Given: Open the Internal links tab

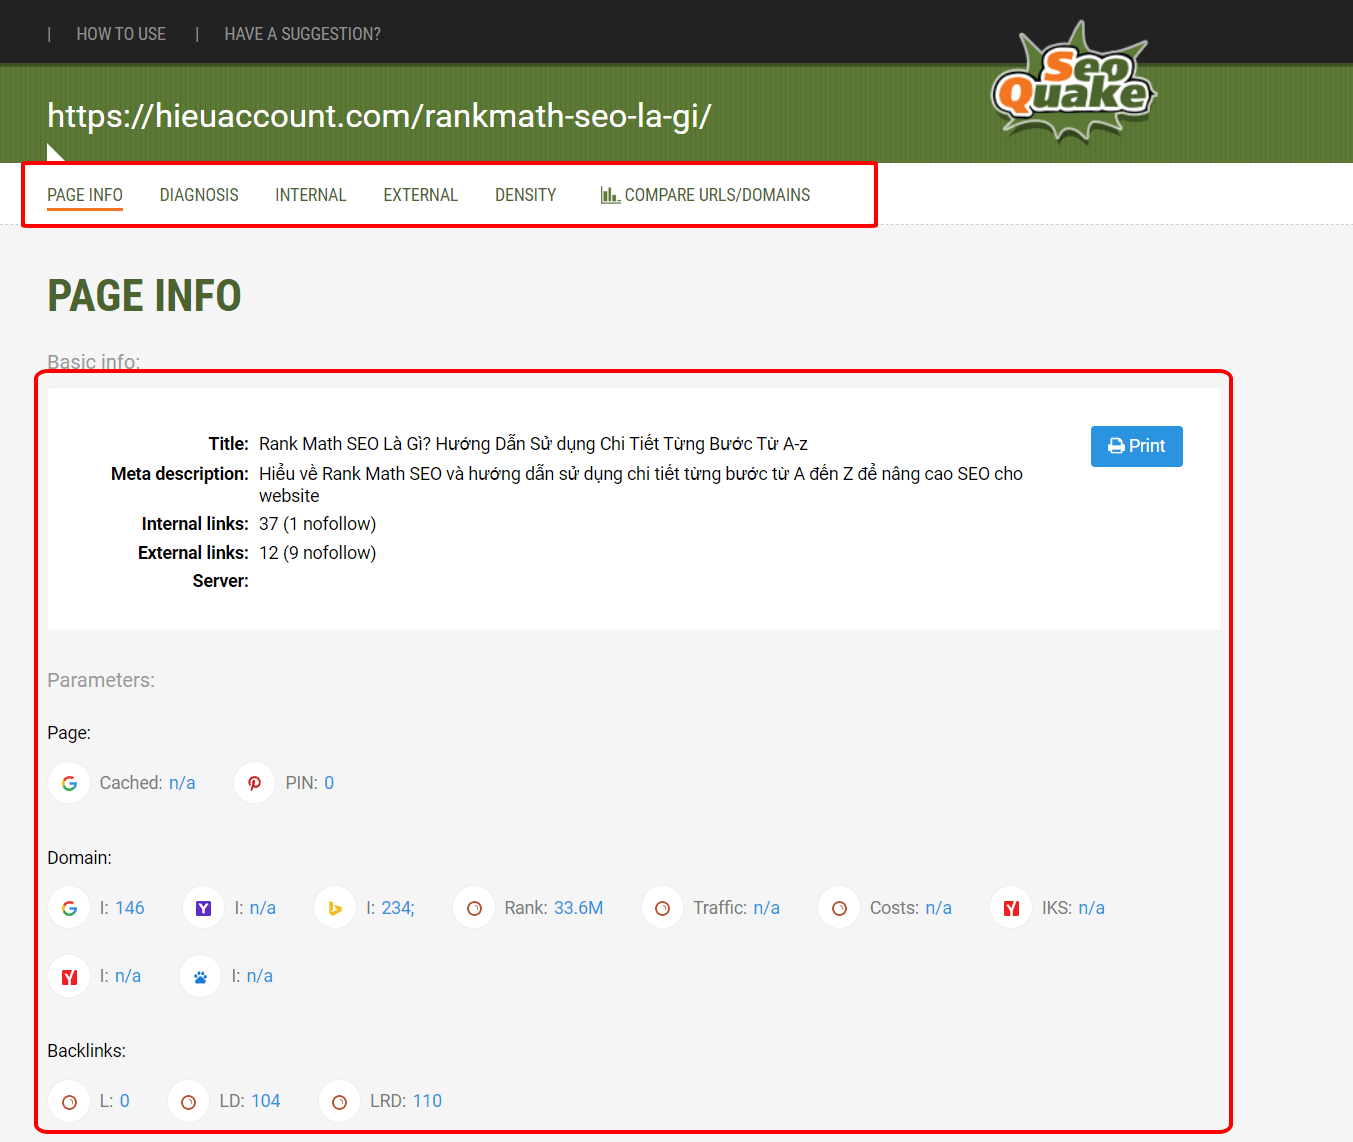Looking at the screenshot, I should click(x=311, y=195).
